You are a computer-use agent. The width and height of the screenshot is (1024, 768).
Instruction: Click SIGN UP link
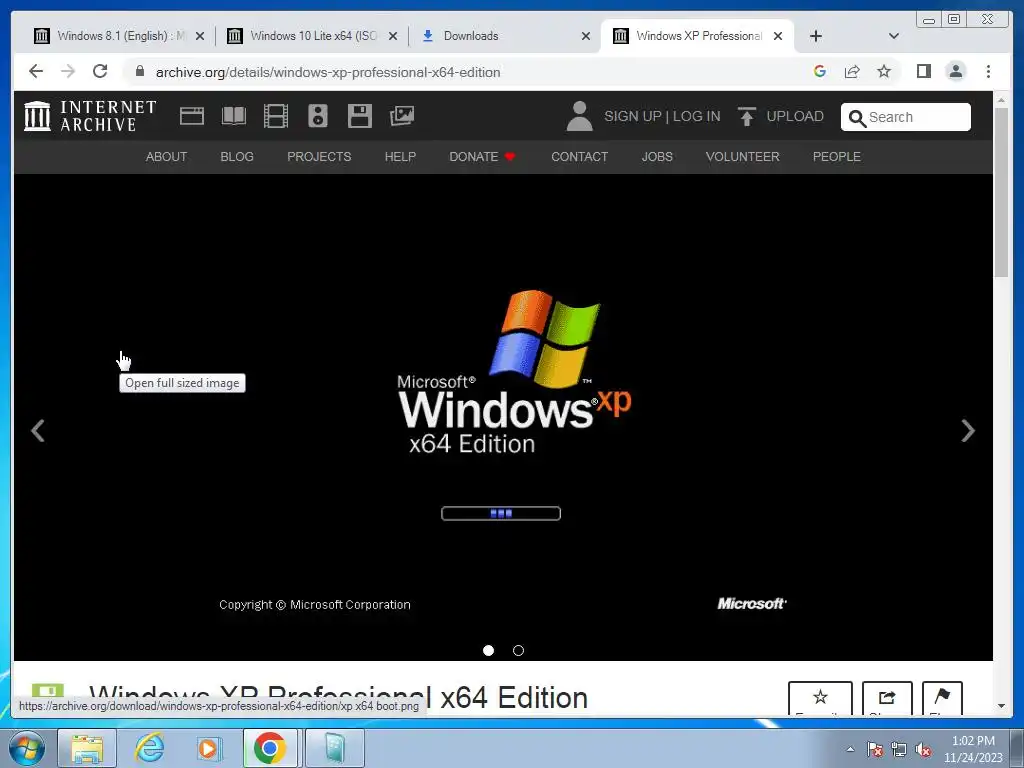[633, 116]
